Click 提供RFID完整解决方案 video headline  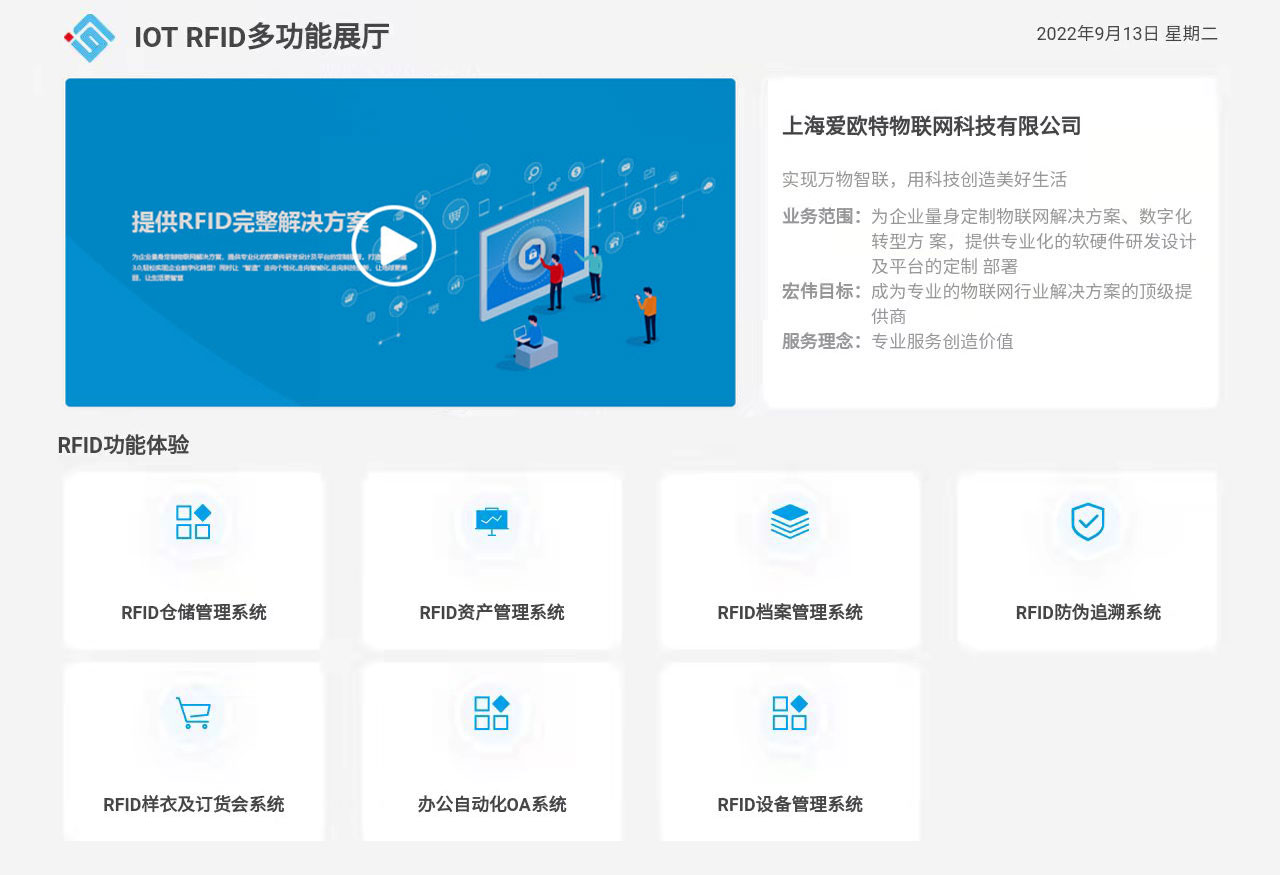pyautogui.click(x=251, y=221)
